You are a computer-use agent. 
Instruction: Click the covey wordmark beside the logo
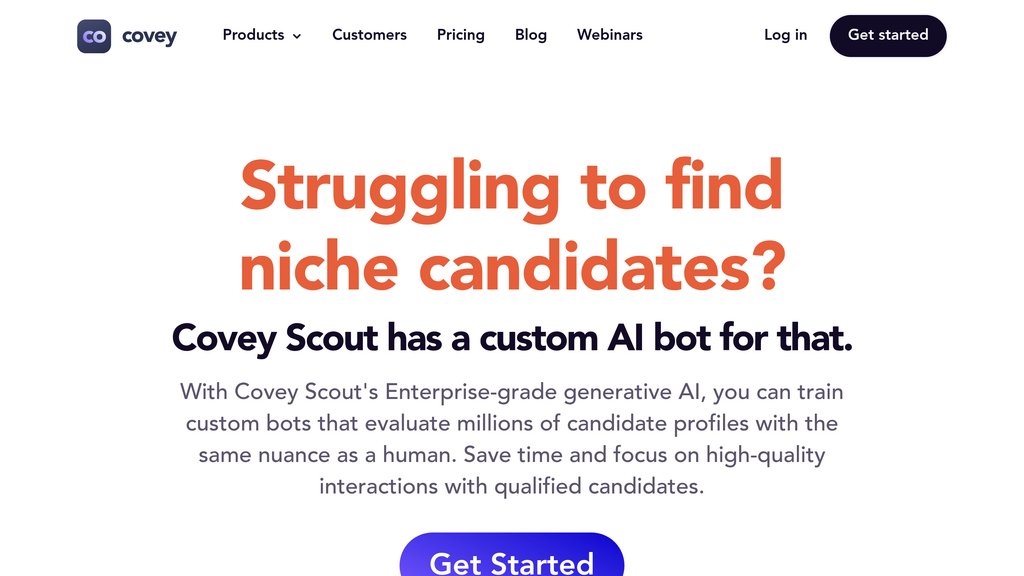tap(149, 37)
